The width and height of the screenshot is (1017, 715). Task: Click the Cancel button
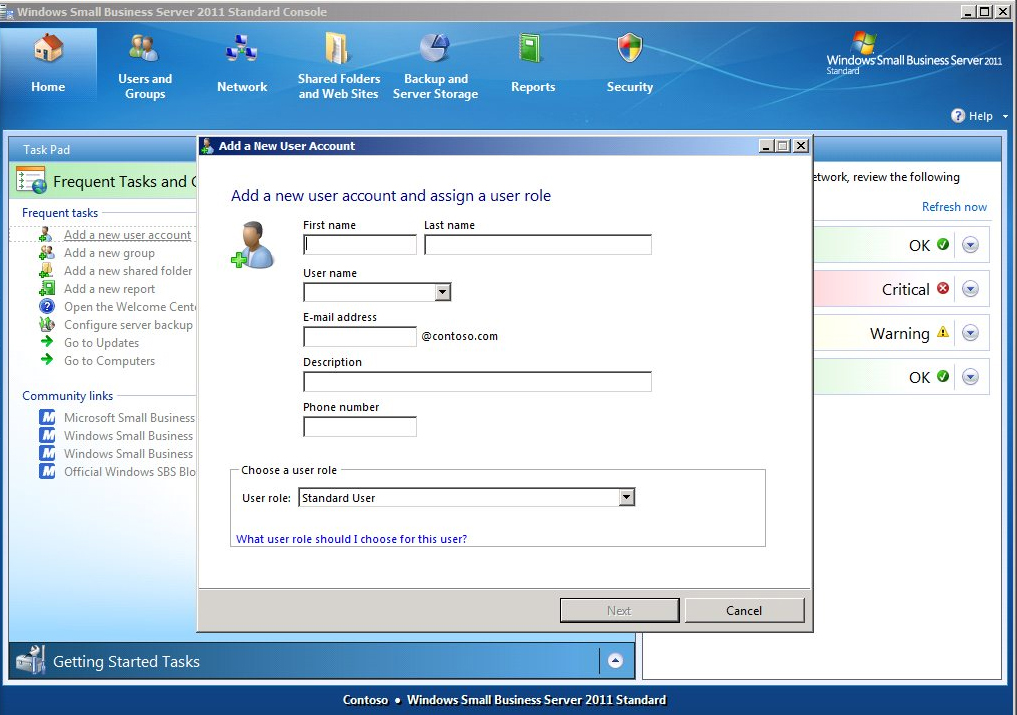(x=744, y=611)
